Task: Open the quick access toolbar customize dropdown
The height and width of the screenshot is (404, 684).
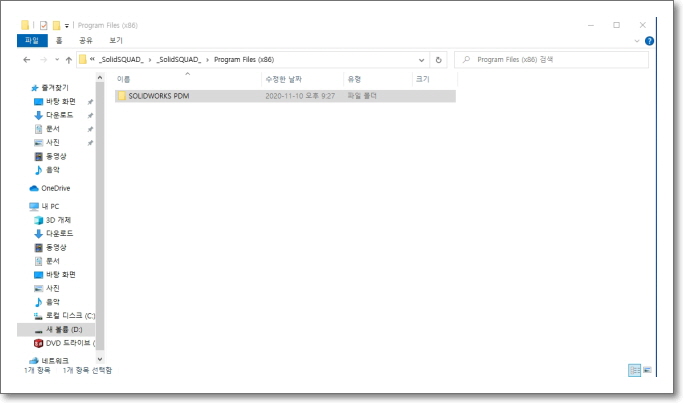Action: 67,26
